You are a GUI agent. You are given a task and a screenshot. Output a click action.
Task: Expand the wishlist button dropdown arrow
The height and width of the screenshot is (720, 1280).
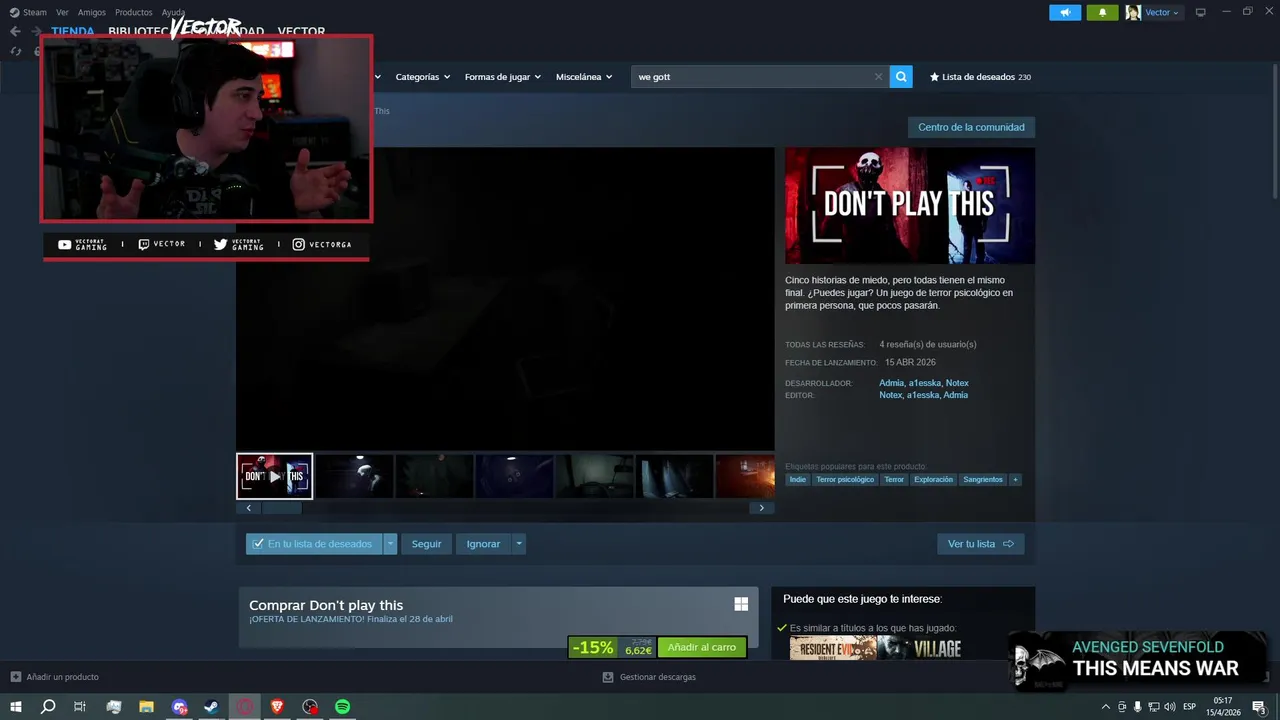(390, 544)
